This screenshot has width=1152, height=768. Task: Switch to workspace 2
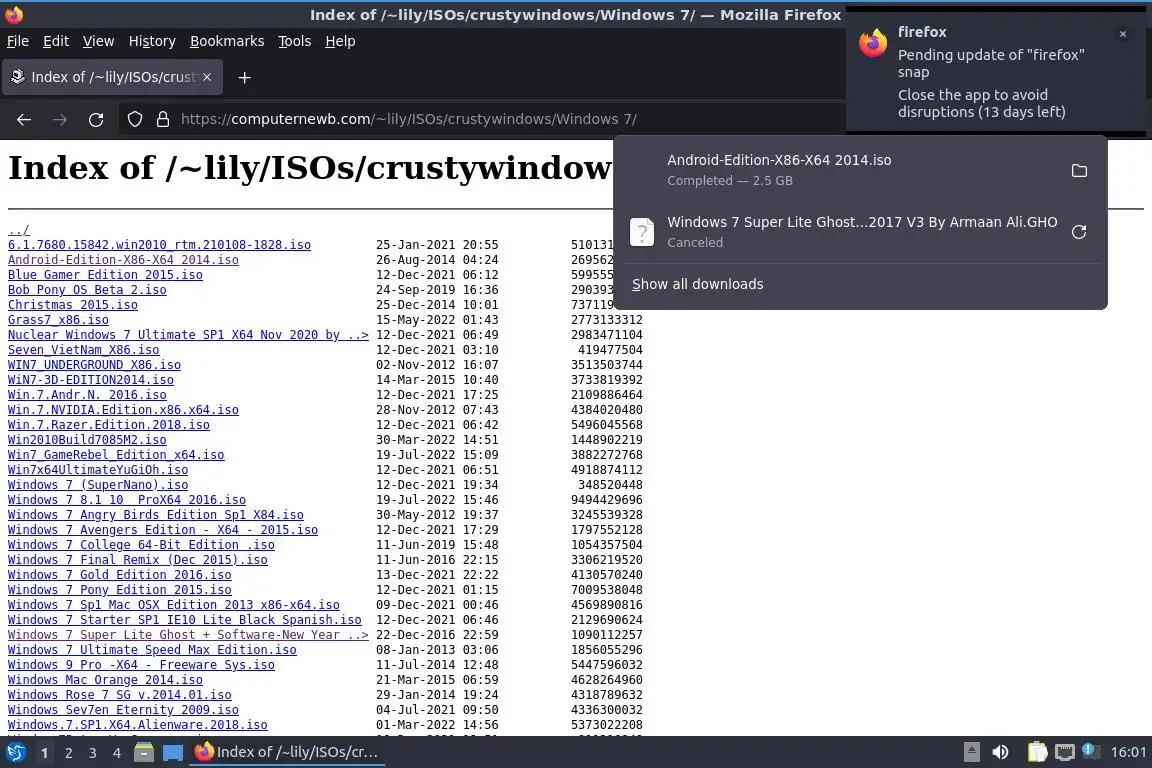coord(68,753)
